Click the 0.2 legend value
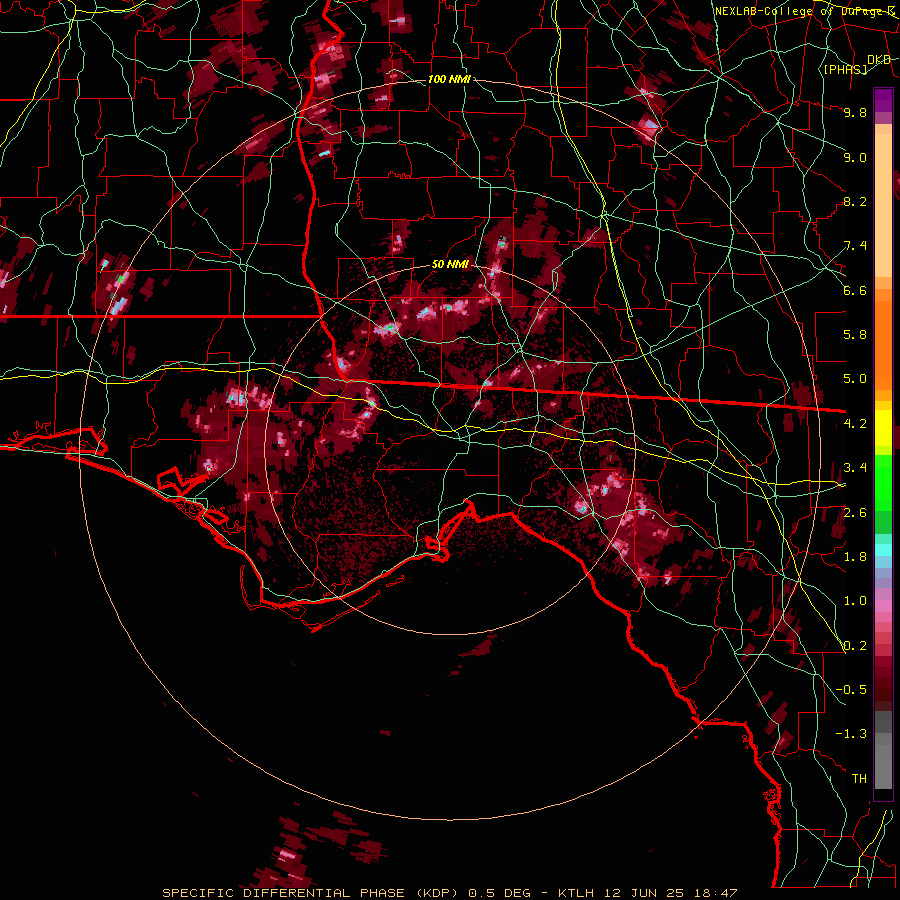The image size is (900, 900). click(x=855, y=646)
